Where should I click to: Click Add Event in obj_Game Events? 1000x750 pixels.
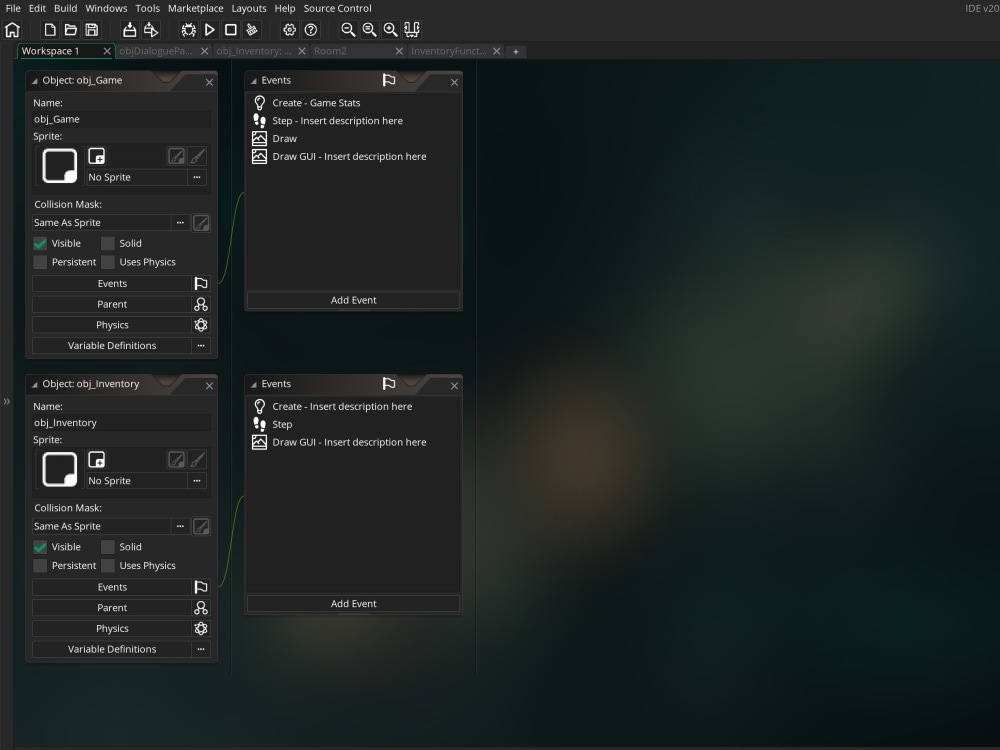[353, 300]
